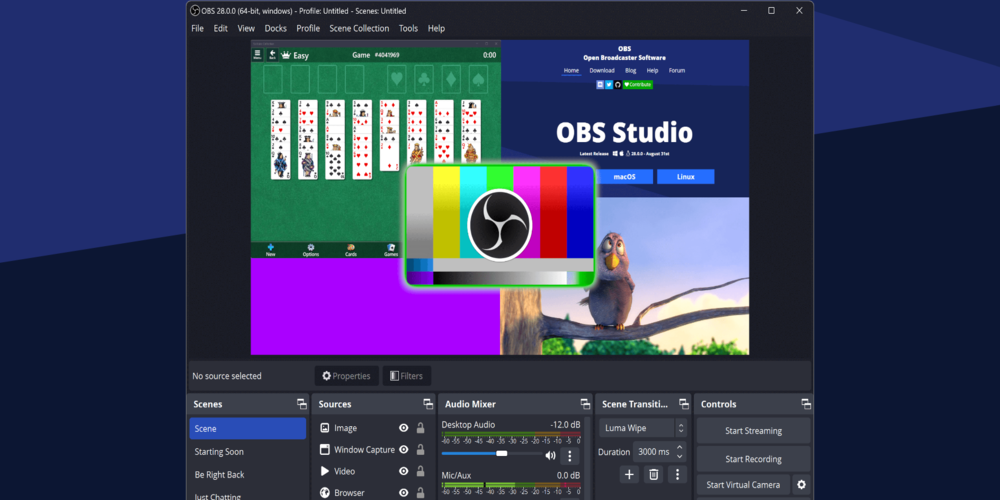Add a new transition with plus button
Image resolution: width=1000 pixels, height=500 pixels.
tap(629, 474)
